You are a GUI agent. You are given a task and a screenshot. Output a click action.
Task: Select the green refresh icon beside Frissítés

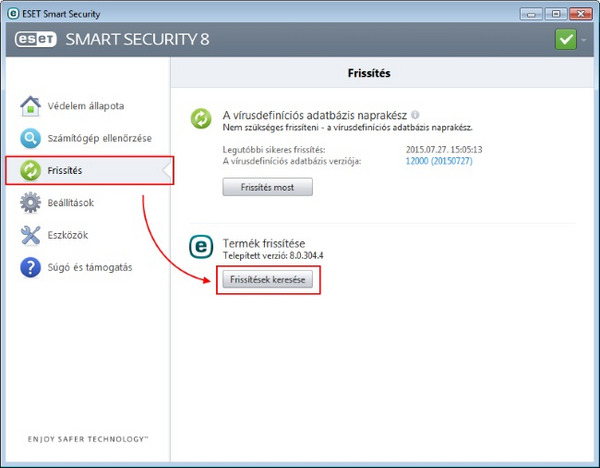click(30, 170)
